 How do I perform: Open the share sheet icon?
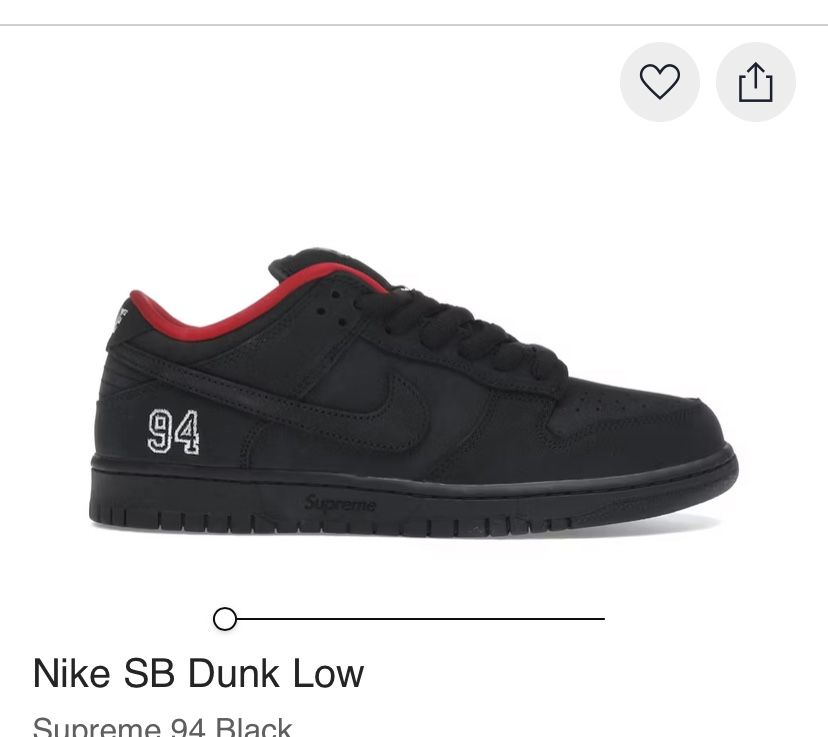pyautogui.click(x=755, y=82)
